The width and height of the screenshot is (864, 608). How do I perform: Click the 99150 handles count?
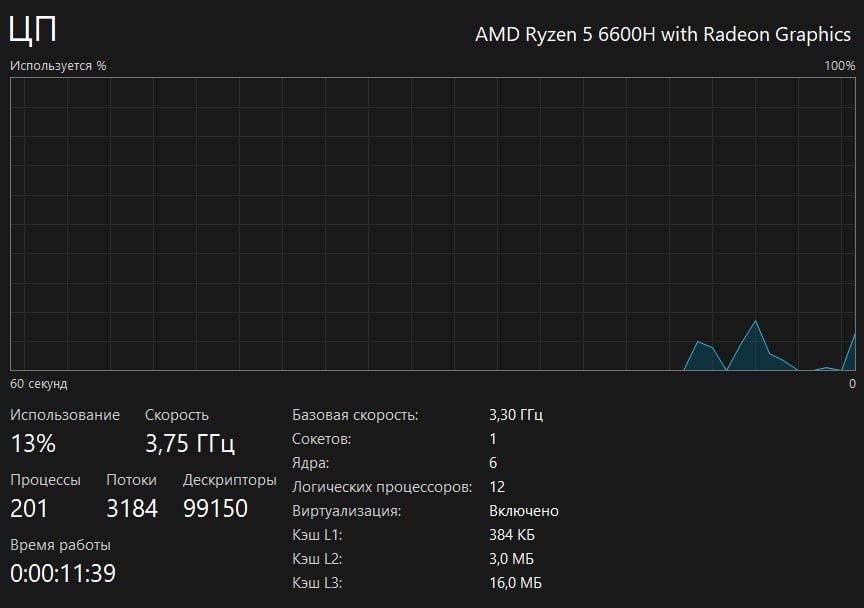click(x=215, y=508)
